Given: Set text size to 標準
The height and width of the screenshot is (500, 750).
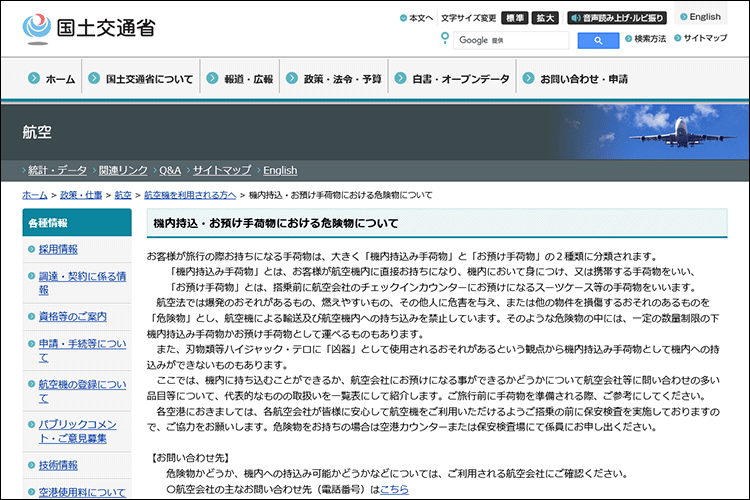Looking at the screenshot, I should click(514, 18).
